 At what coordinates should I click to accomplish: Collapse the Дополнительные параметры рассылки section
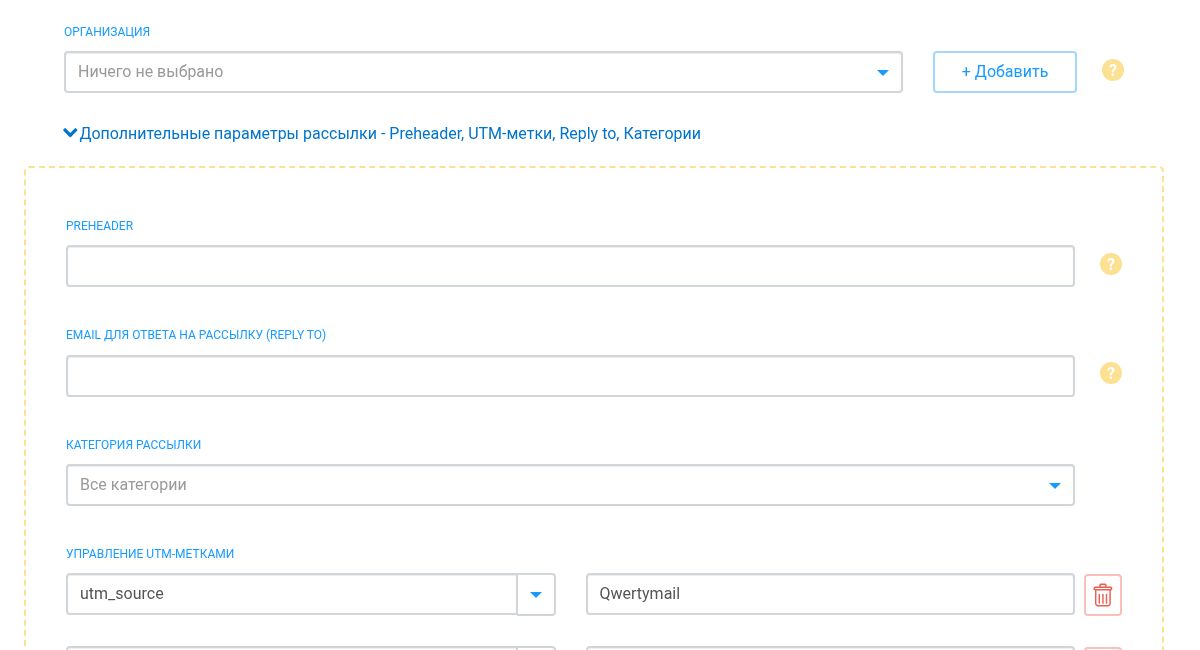[382, 133]
